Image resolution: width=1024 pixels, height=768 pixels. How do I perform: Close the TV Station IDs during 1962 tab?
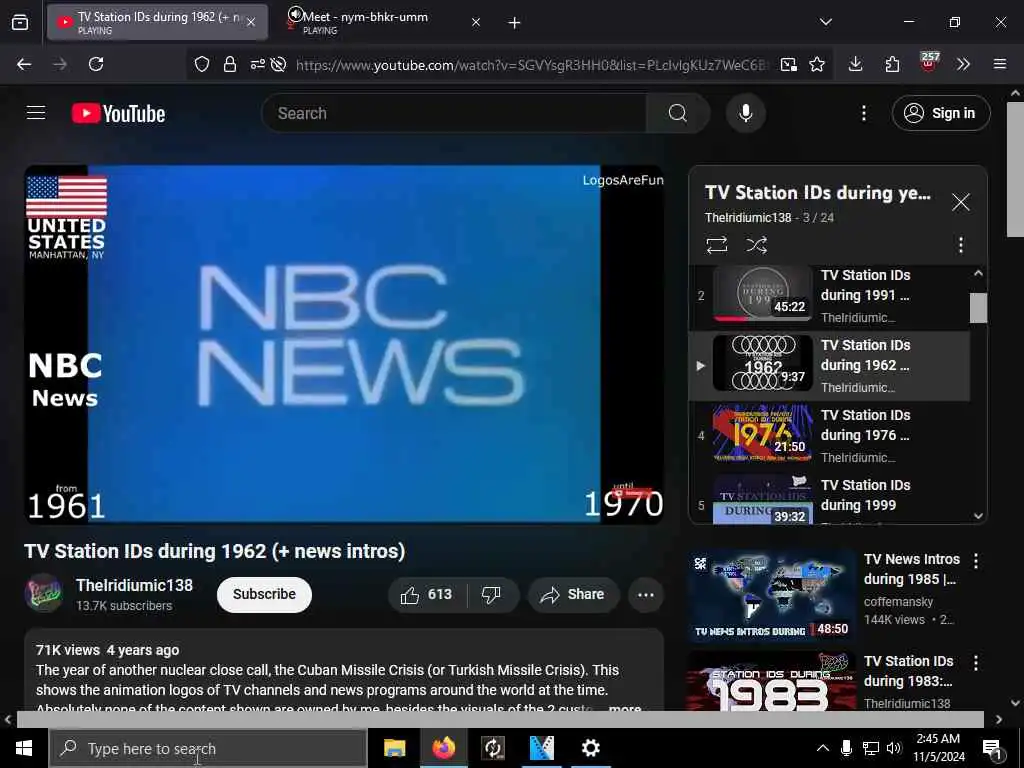click(251, 23)
